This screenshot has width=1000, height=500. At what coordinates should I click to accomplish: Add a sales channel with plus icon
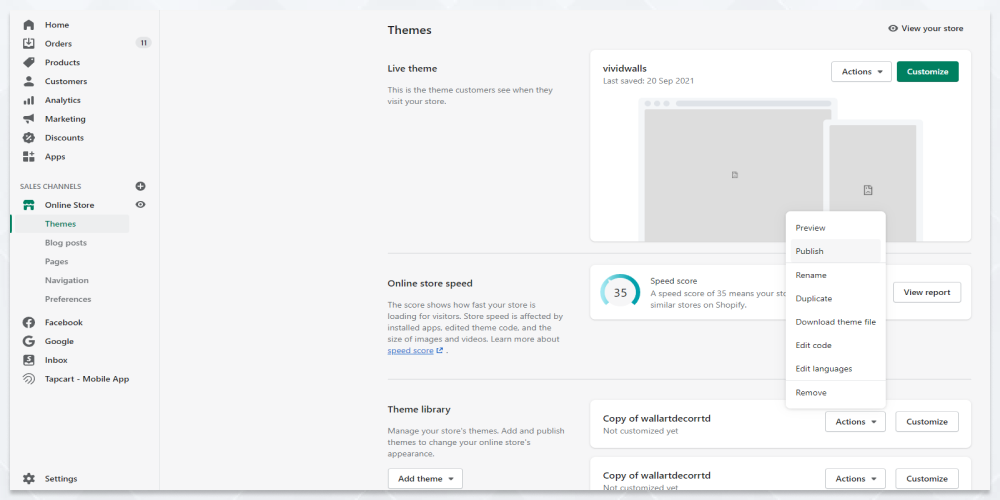140,186
